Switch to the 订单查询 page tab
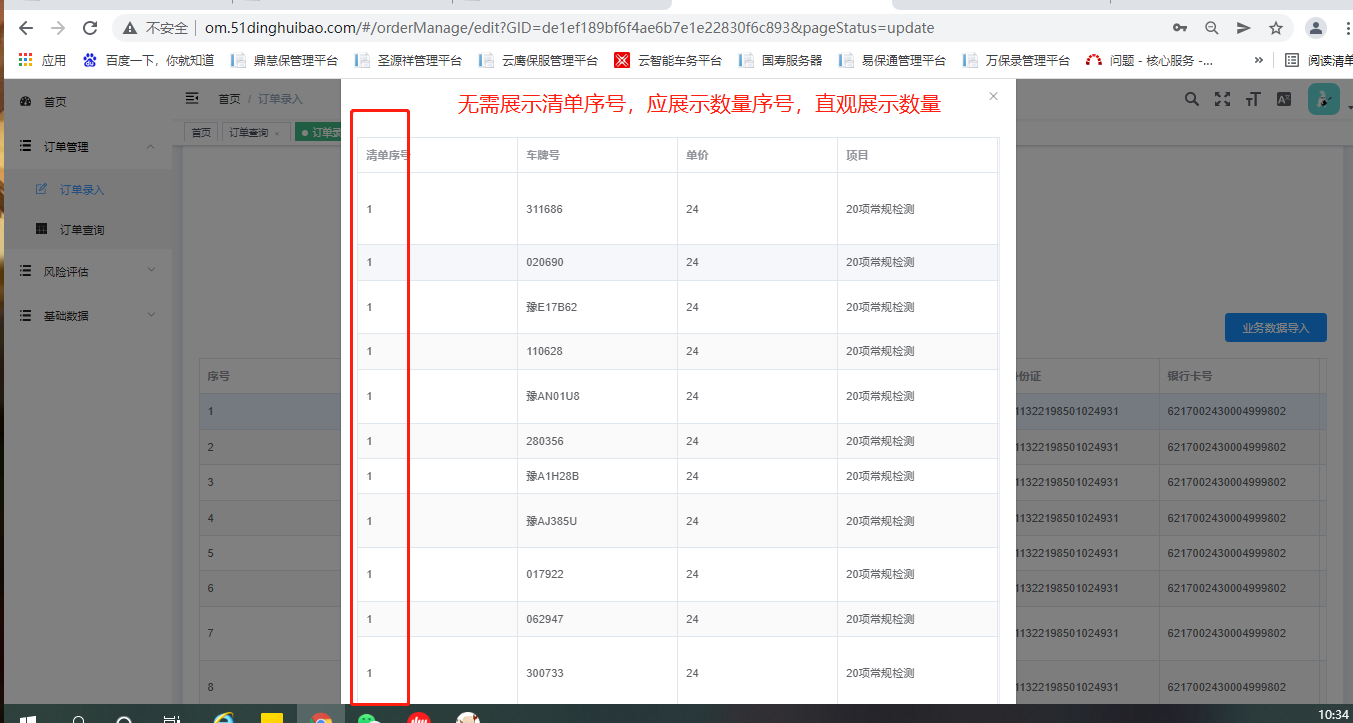Viewport: 1353px width, 723px height. 254,132
